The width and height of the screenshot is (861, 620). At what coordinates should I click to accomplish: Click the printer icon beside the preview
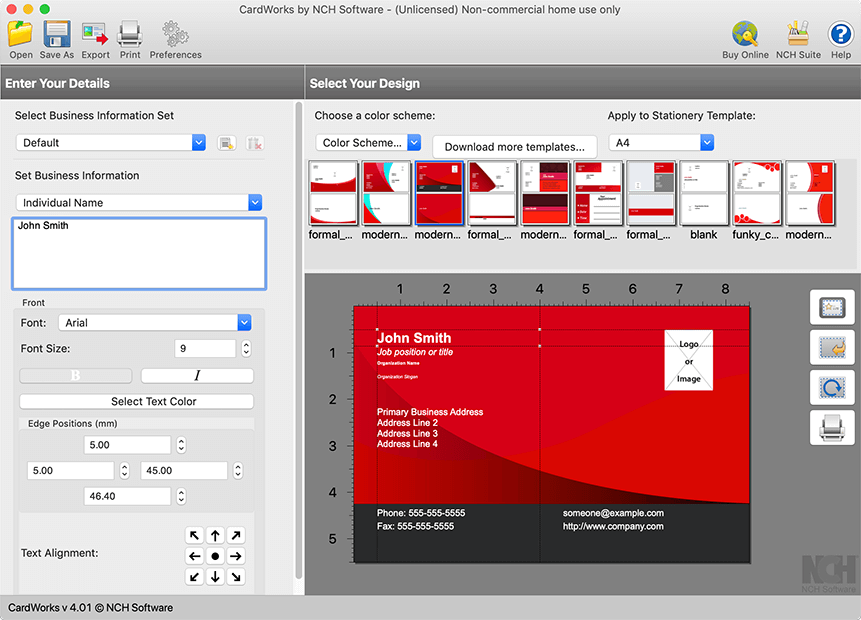[x=832, y=428]
